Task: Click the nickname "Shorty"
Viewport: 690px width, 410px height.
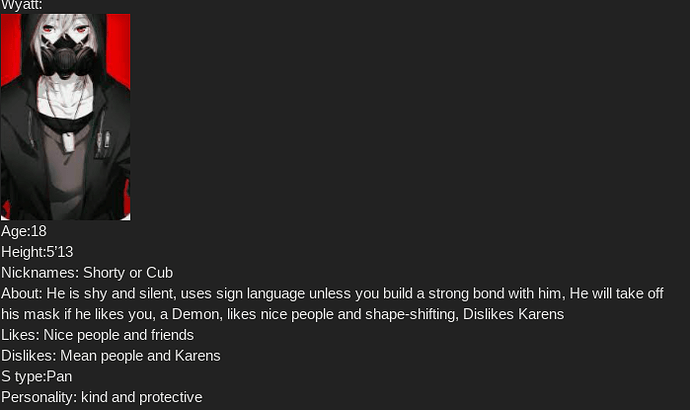Action: 104,273
